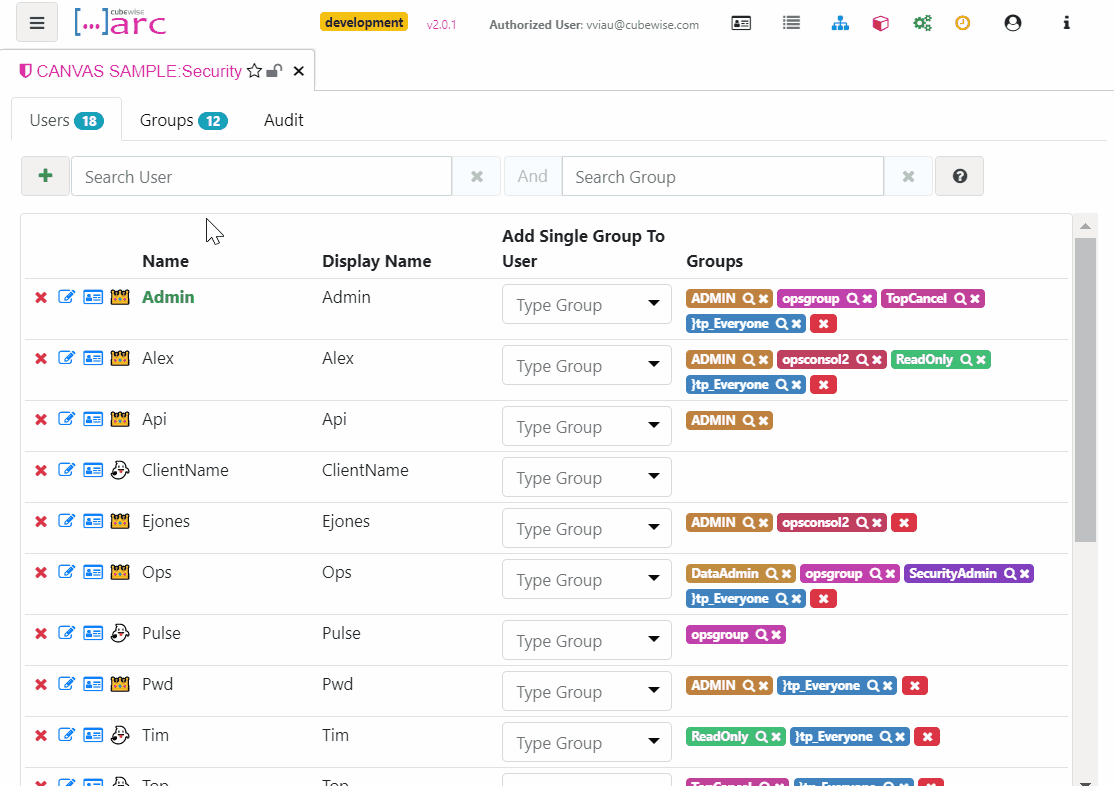Click the green plus add user button
Screen dimensions: 1114x786
45,176
